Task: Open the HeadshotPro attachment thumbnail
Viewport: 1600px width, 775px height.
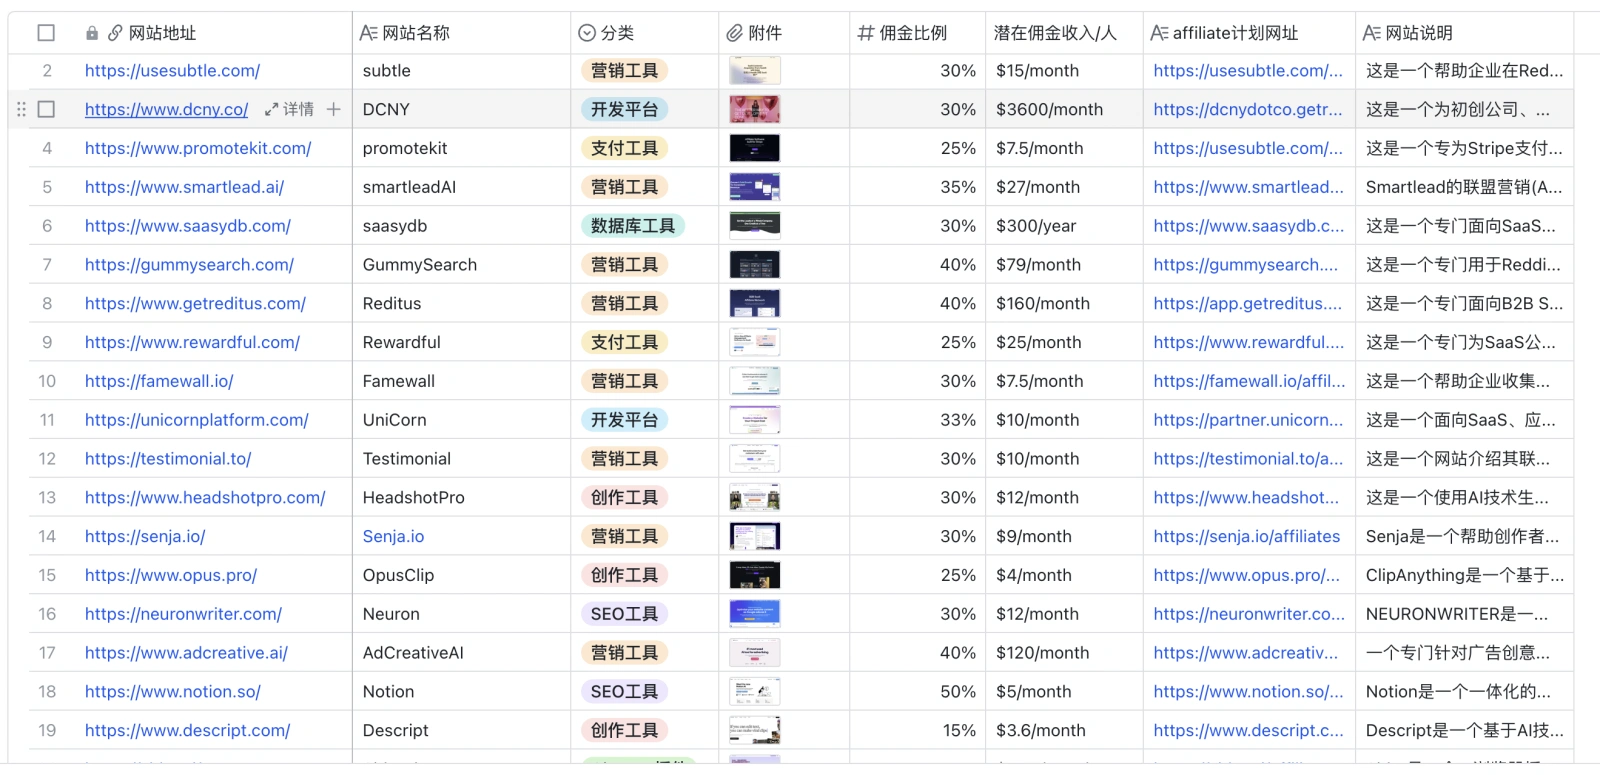Action: [x=754, y=498]
